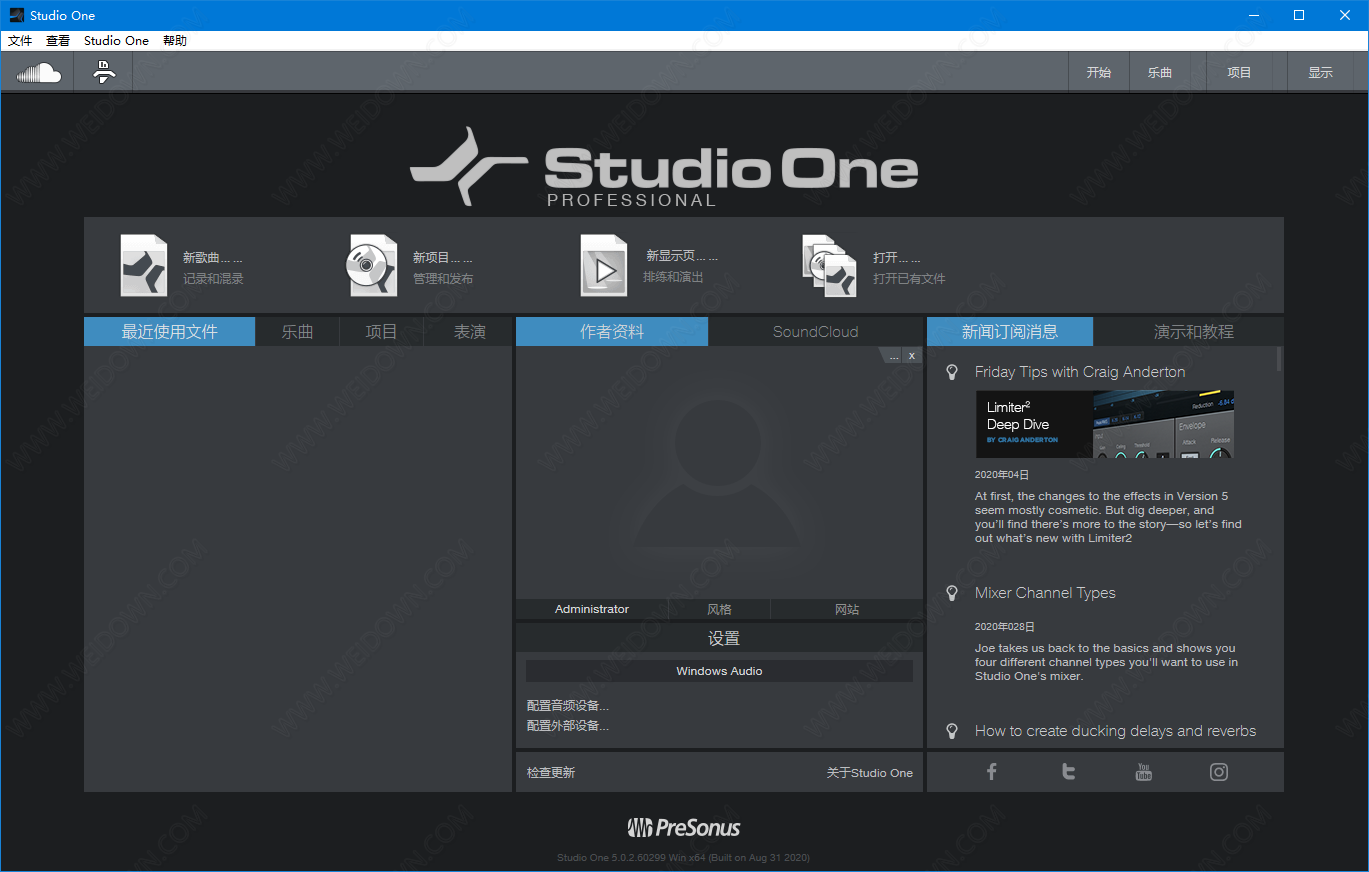Image resolution: width=1369 pixels, height=872 pixels.
Task: Click the New Project disc icon
Action: tap(373, 266)
